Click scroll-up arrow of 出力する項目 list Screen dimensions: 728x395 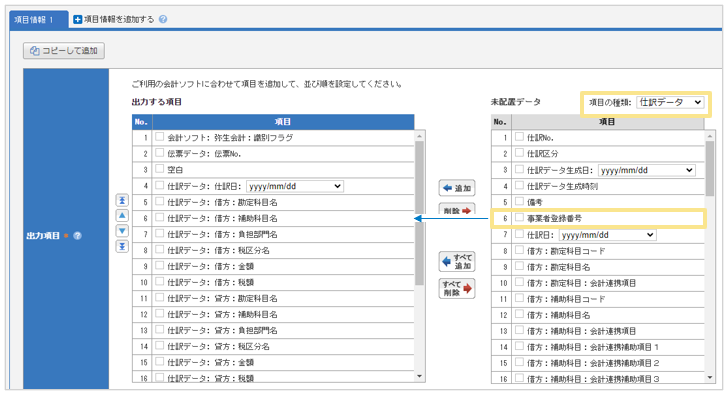click(x=420, y=136)
